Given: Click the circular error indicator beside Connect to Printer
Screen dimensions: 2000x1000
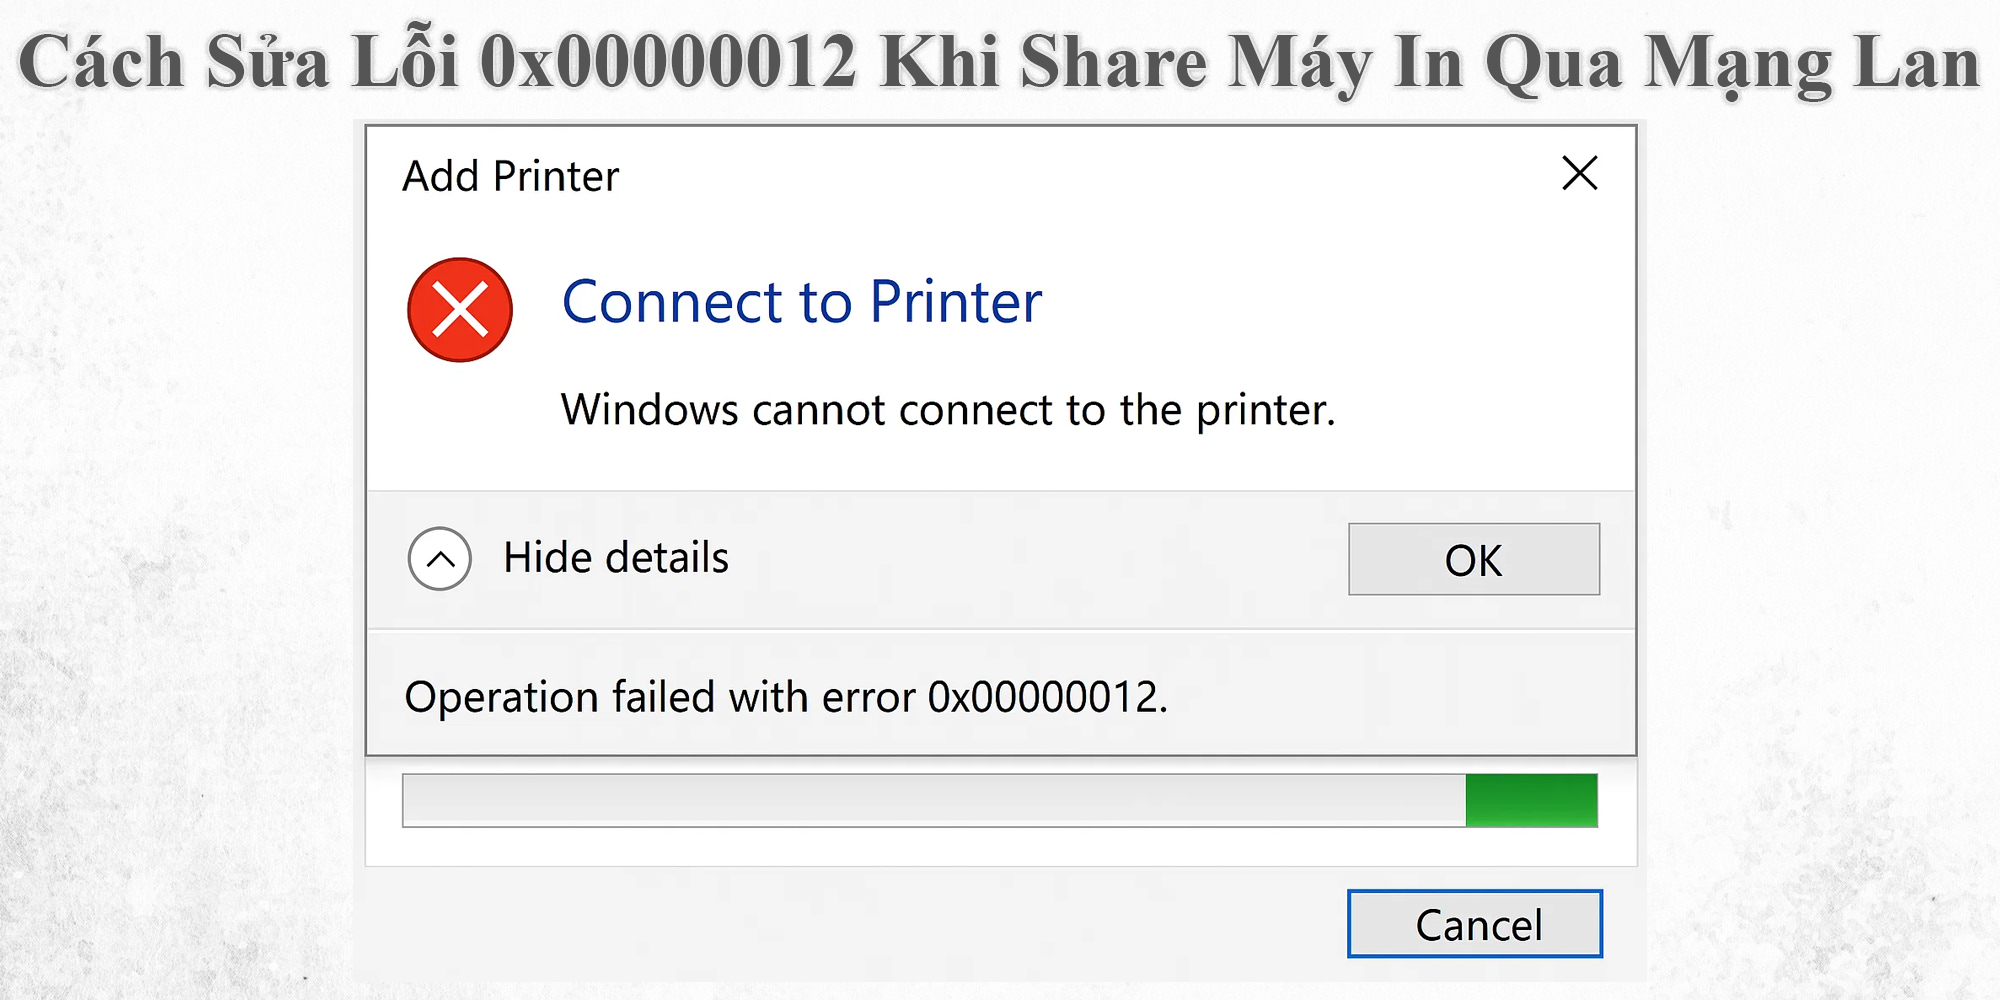Looking at the screenshot, I should 460,310.
